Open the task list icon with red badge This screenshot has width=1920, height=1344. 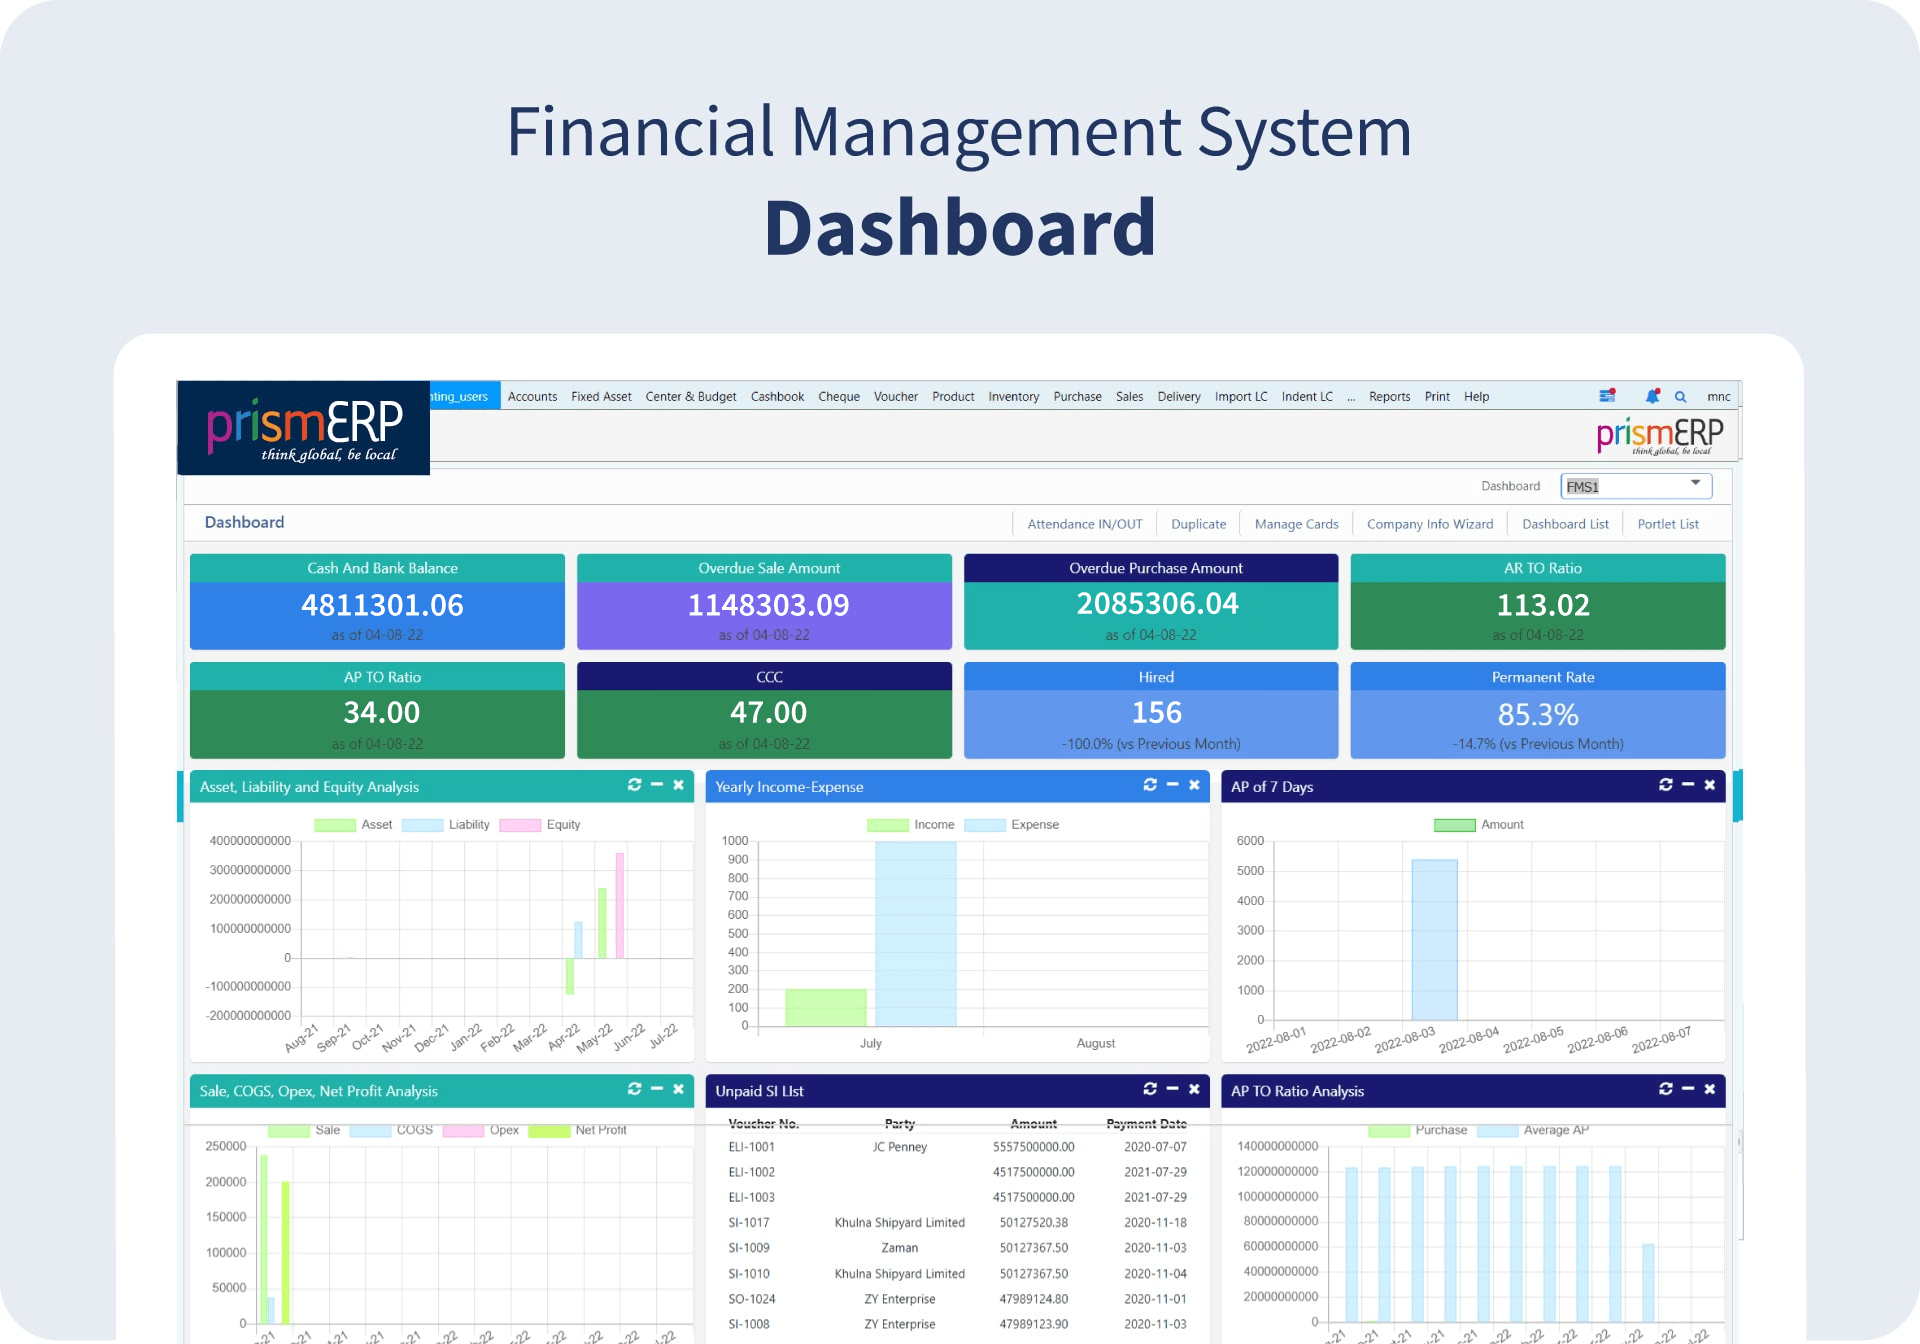coord(1607,396)
